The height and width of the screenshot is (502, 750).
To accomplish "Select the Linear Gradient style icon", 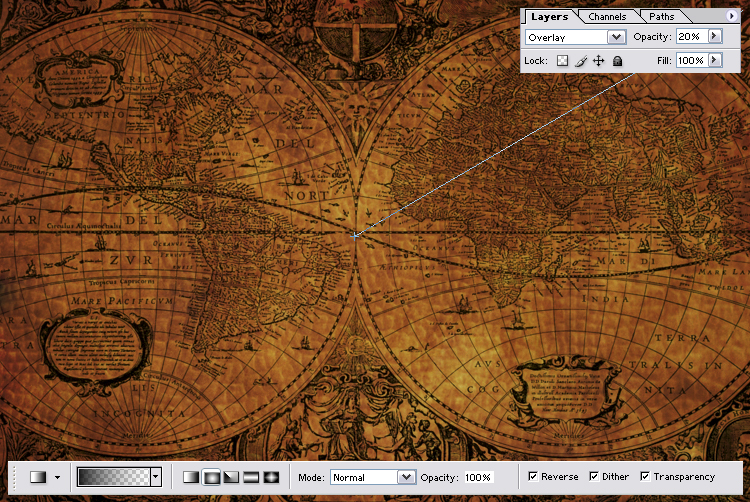I will pos(192,477).
